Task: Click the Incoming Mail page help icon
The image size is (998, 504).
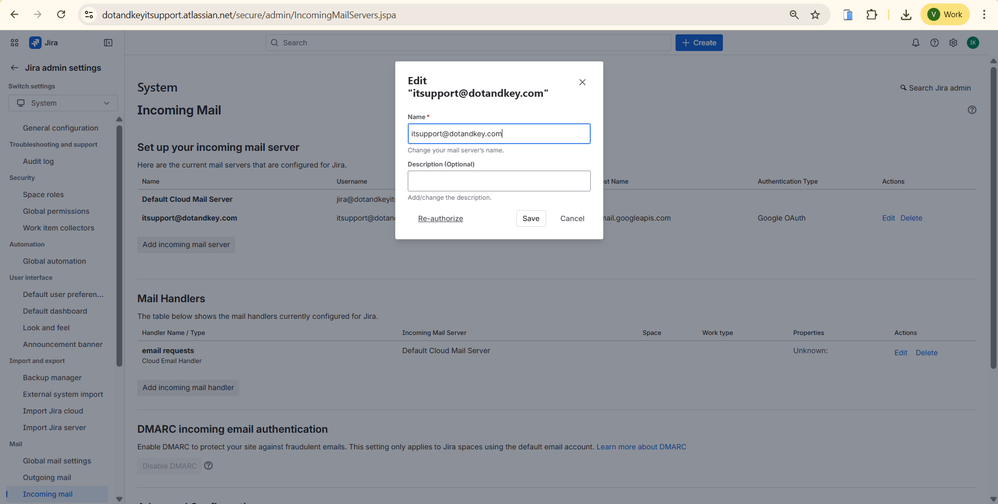Action: pyautogui.click(x=972, y=109)
